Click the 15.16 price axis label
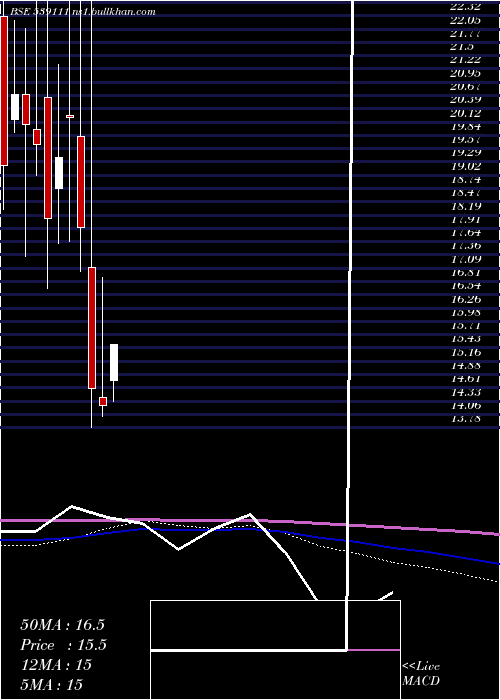Screen dimensions: 500x700 coord(466,352)
